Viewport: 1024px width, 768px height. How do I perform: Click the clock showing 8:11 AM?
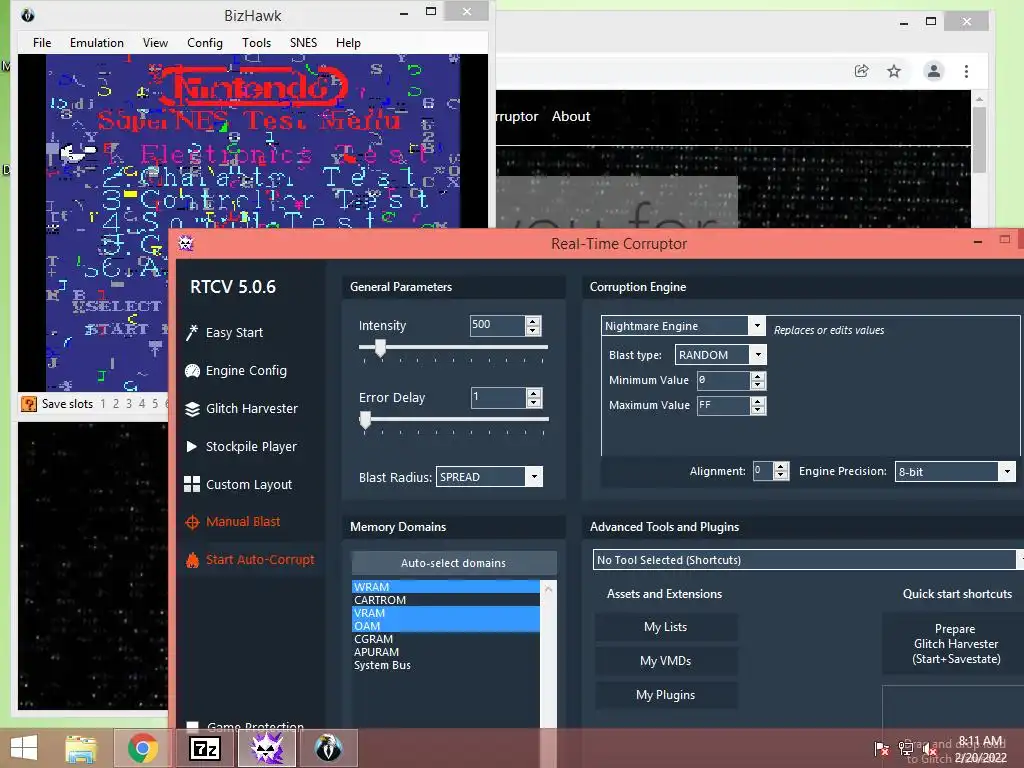[x=980, y=741]
